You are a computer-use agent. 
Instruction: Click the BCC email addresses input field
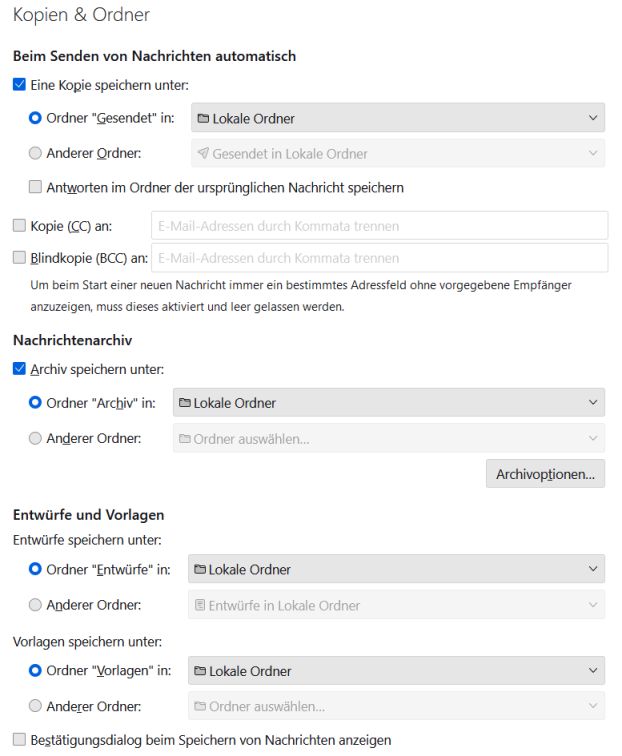click(379, 258)
